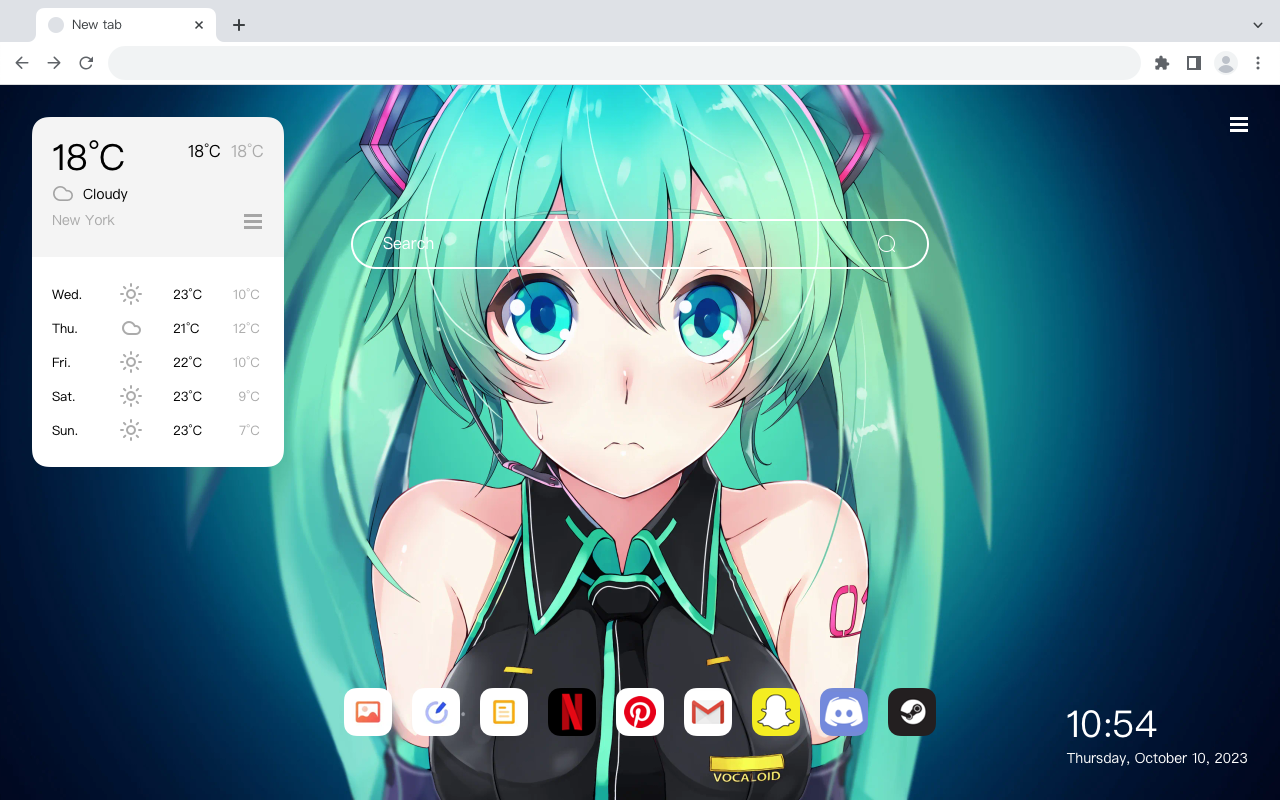Click the large 18°C current temperature
The height and width of the screenshot is (800, 1280).
pyautogui.click(x=88, y=157)
